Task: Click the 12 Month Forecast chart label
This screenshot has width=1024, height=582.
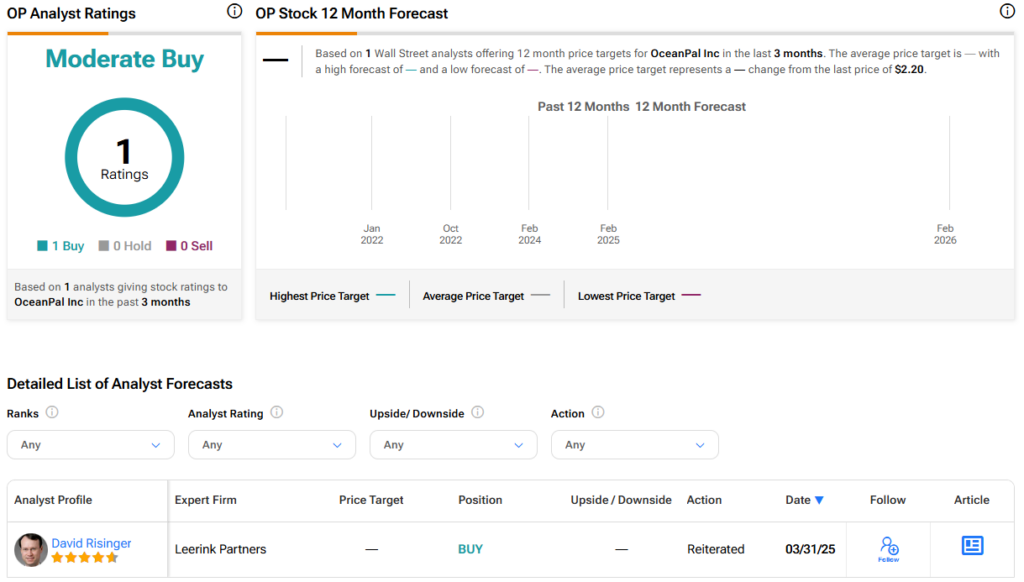Action: point(690,106)
